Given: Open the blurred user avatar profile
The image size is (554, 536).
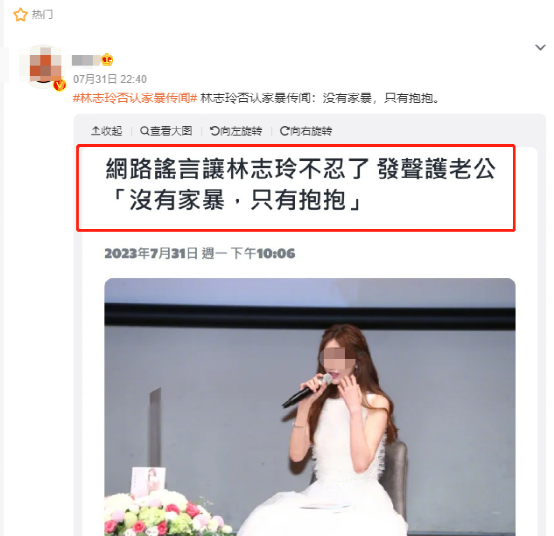Looking at the screenshot, I should click(x=45, y=66).
